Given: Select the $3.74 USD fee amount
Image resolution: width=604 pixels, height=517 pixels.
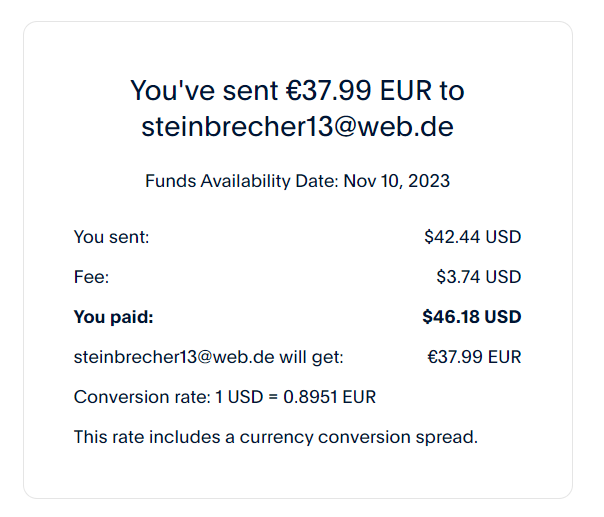Looking at the screenshot, I should 478,277.
